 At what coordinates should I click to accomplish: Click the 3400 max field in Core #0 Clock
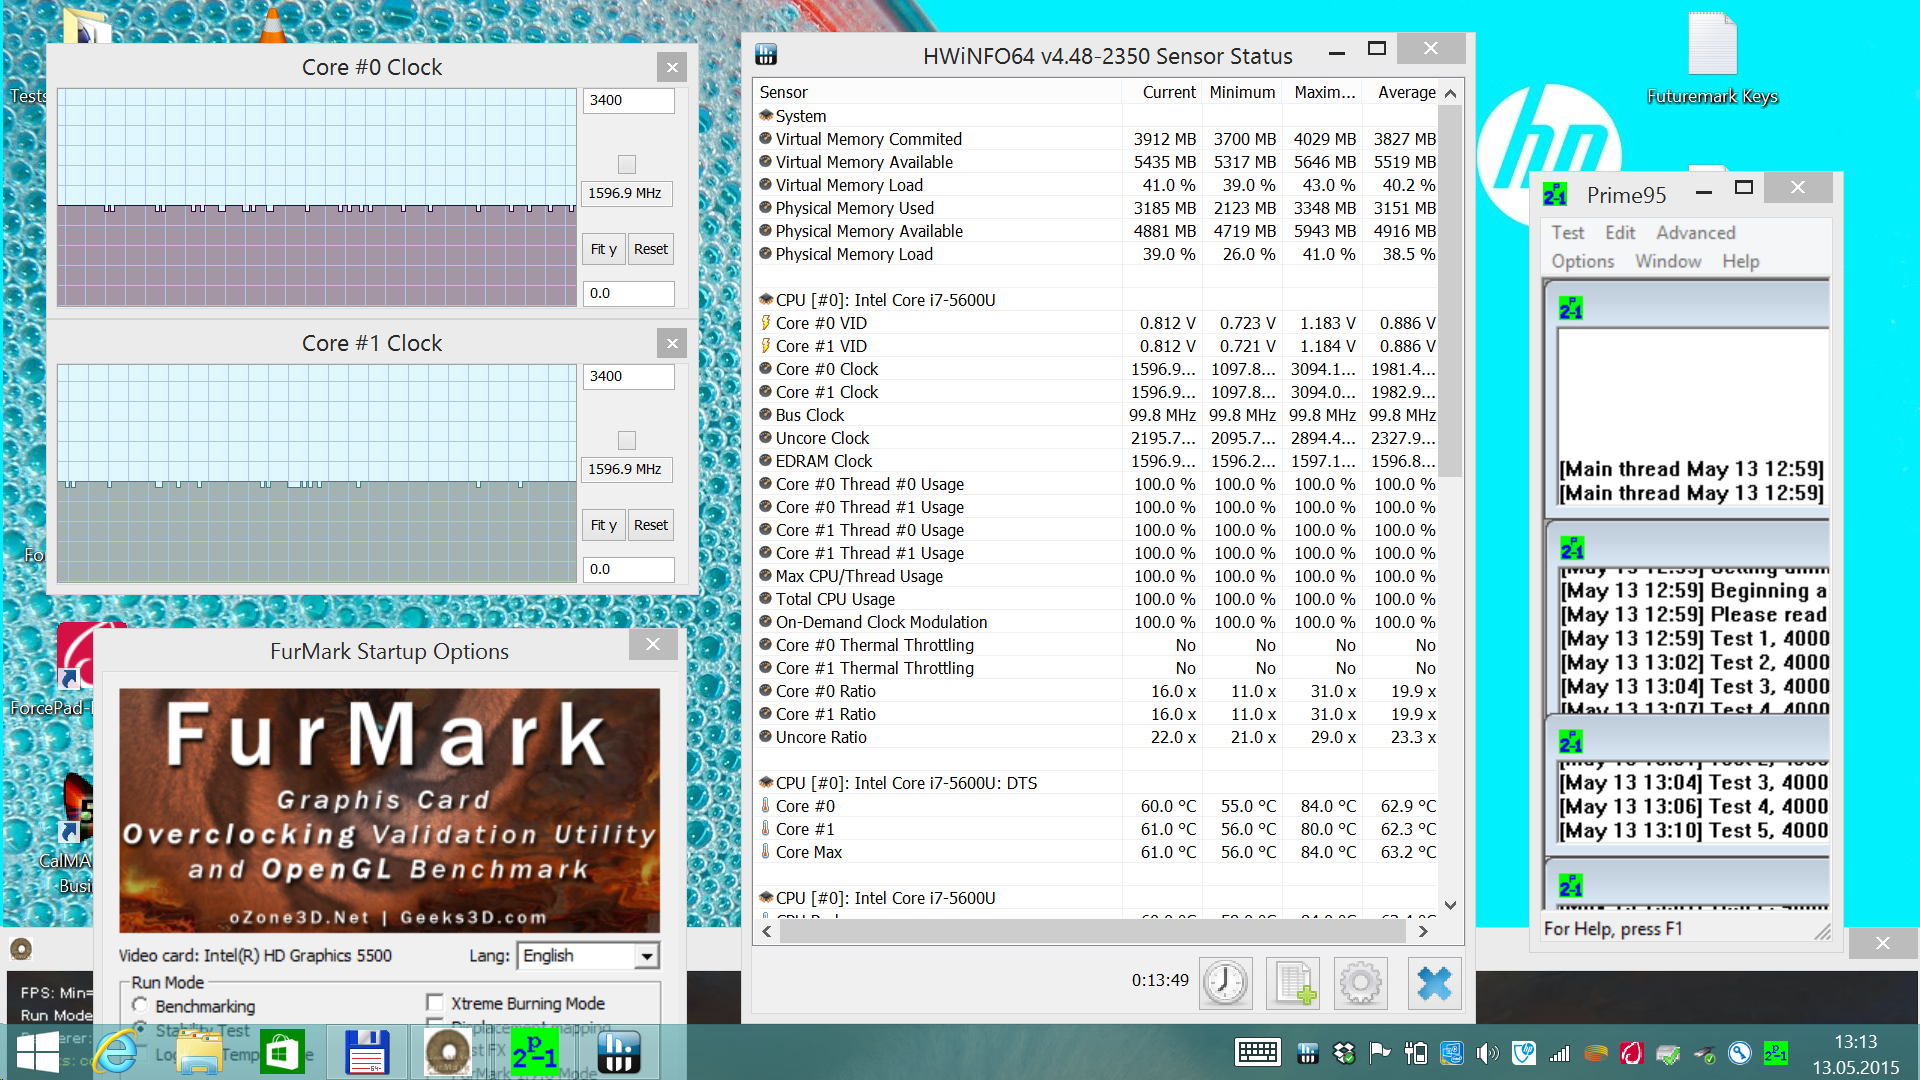click(x=628, y=100)
